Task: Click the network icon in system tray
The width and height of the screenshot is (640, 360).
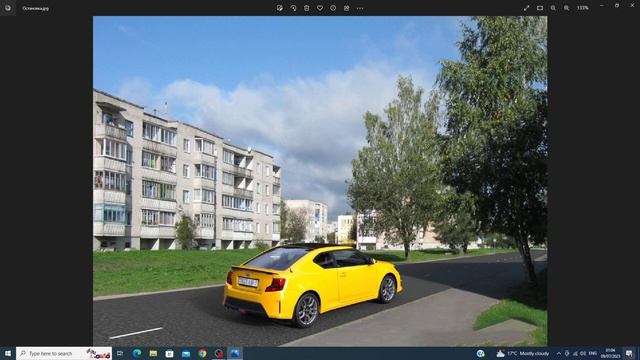Action: click(x=576, y=353)
